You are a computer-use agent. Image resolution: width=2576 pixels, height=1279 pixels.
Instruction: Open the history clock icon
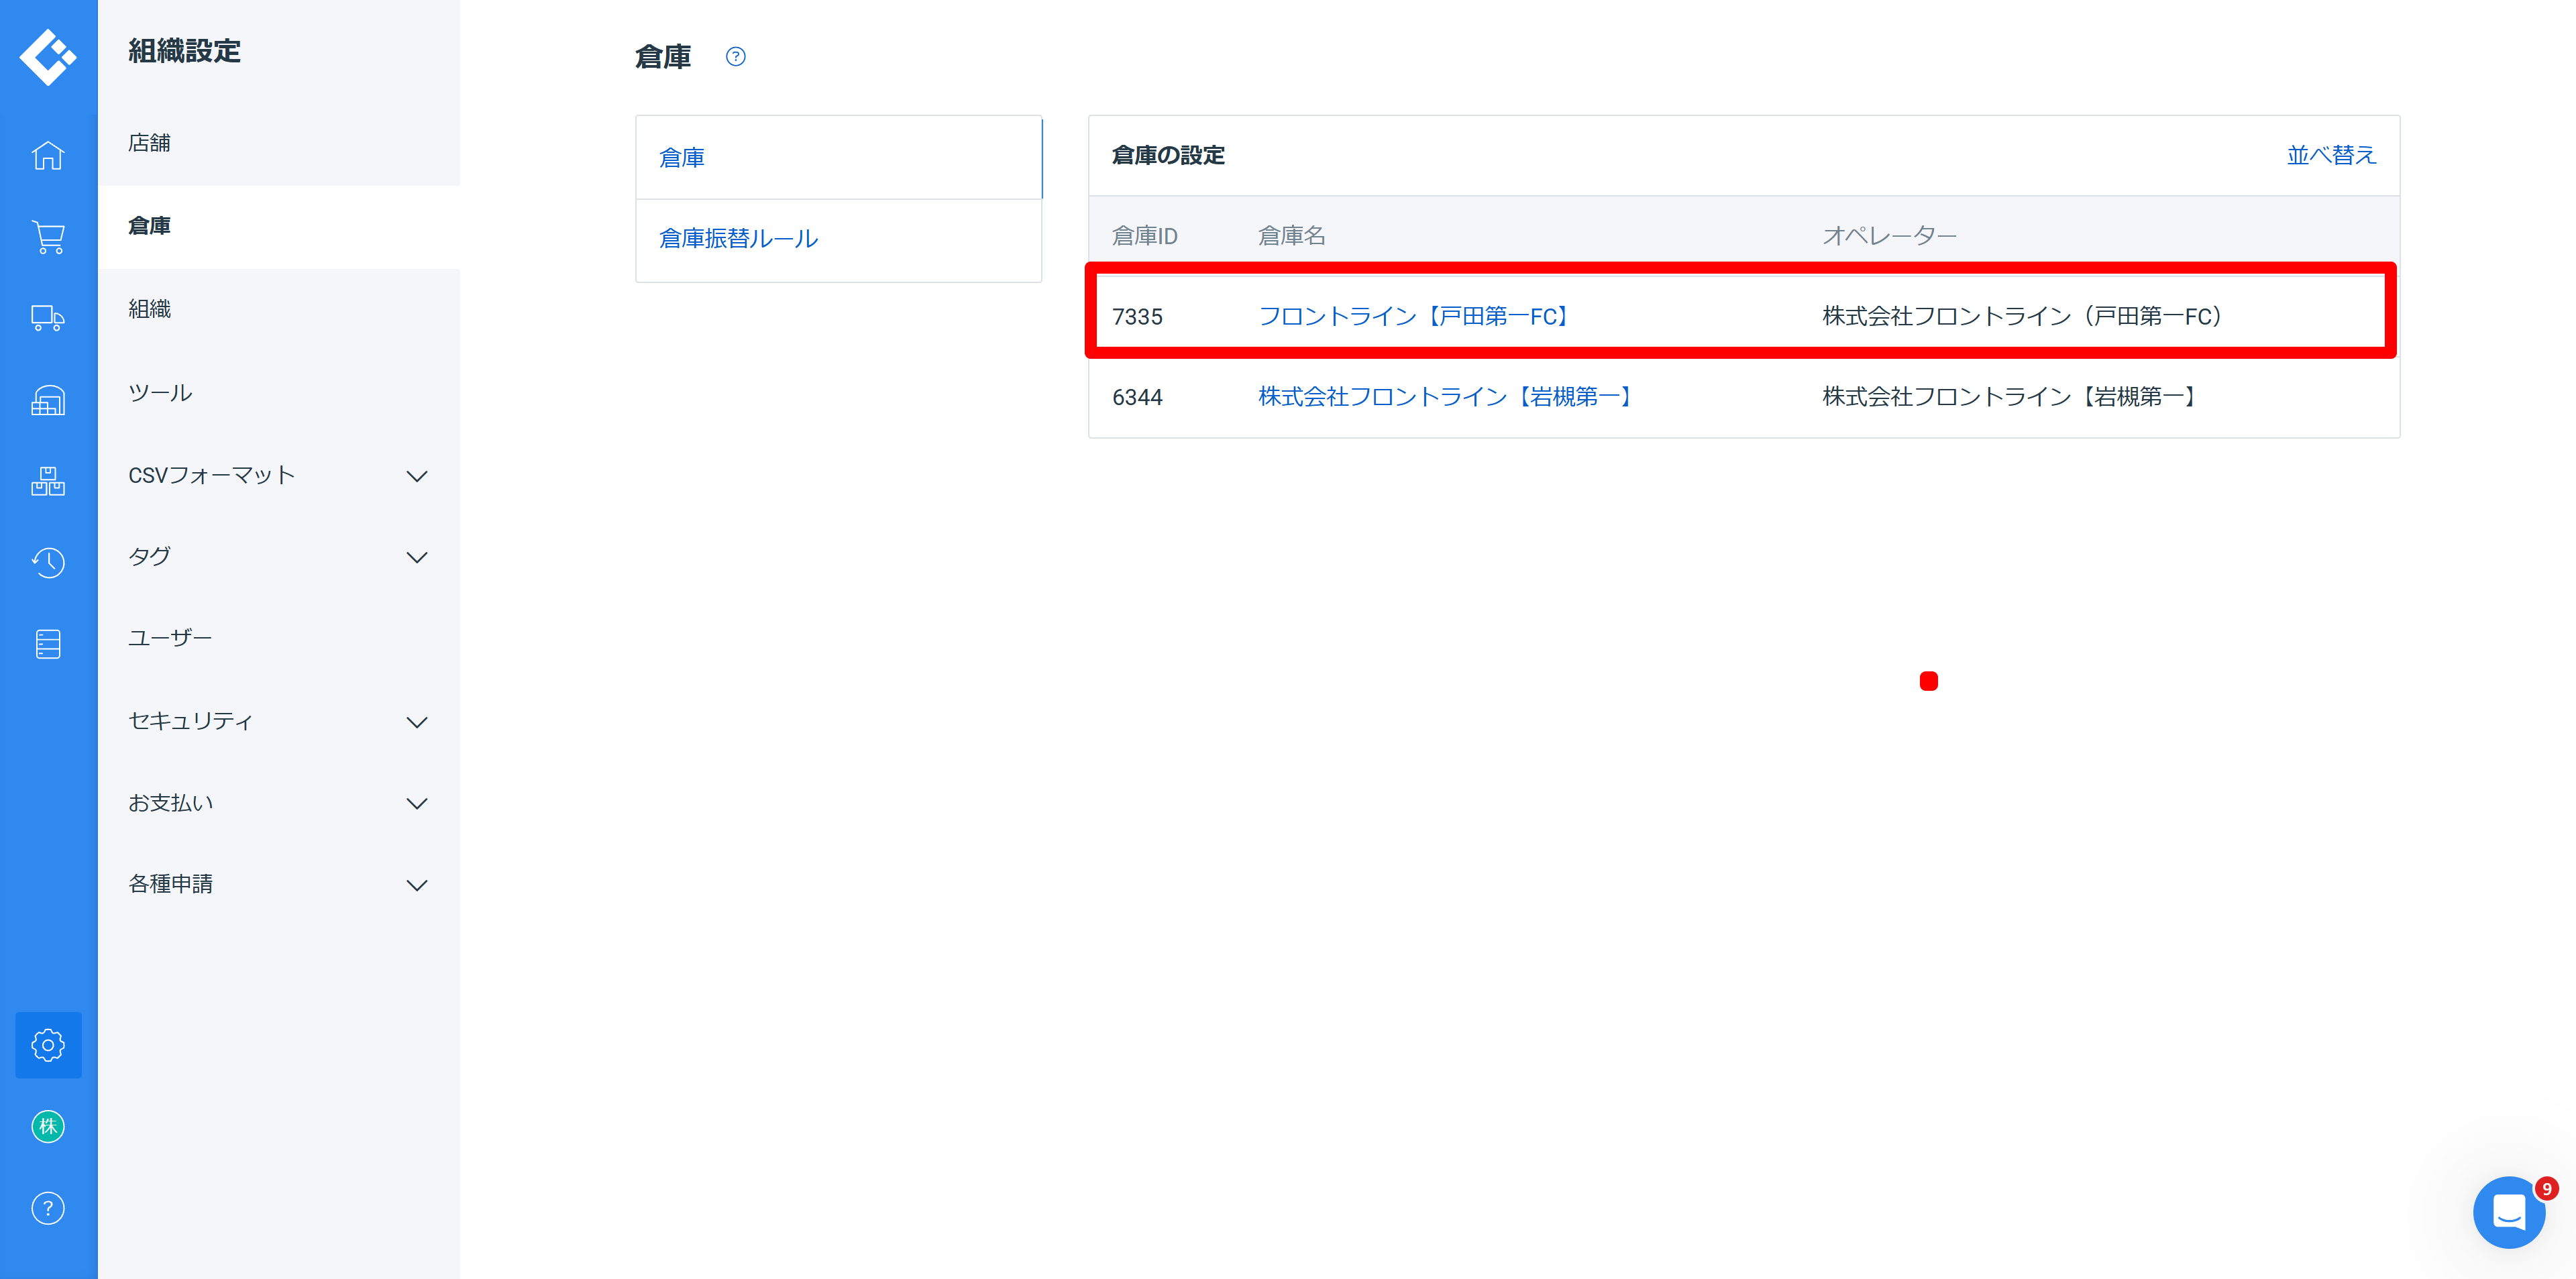click(x=48, y=562)
